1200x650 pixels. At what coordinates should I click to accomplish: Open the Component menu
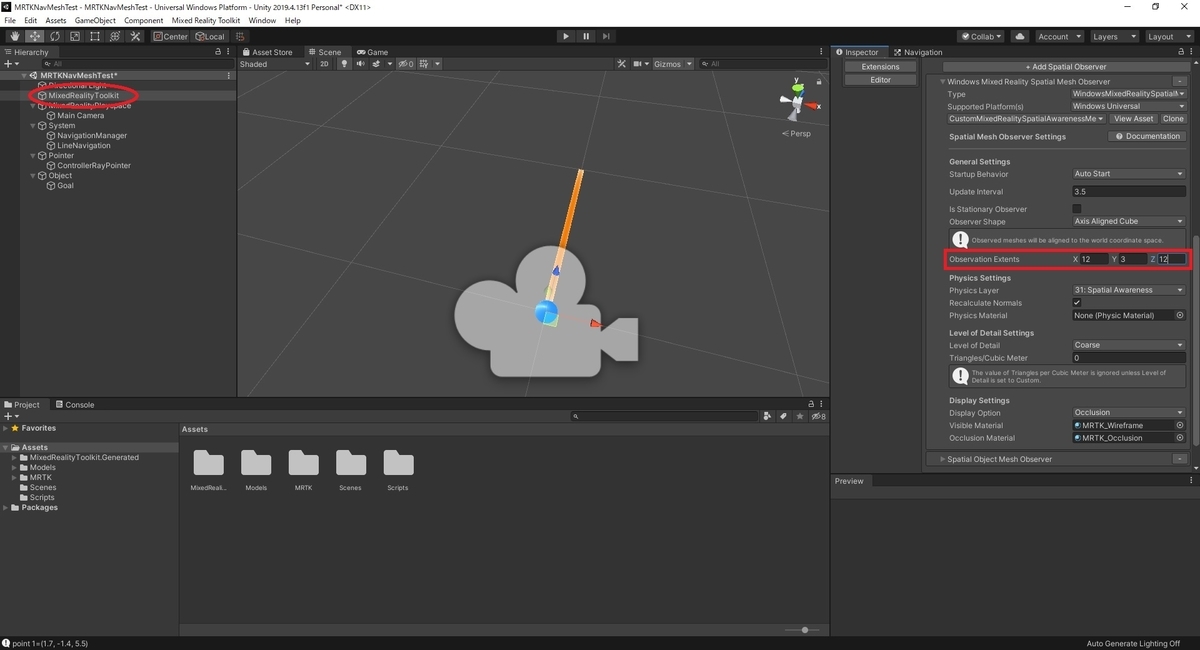(144, 20)
